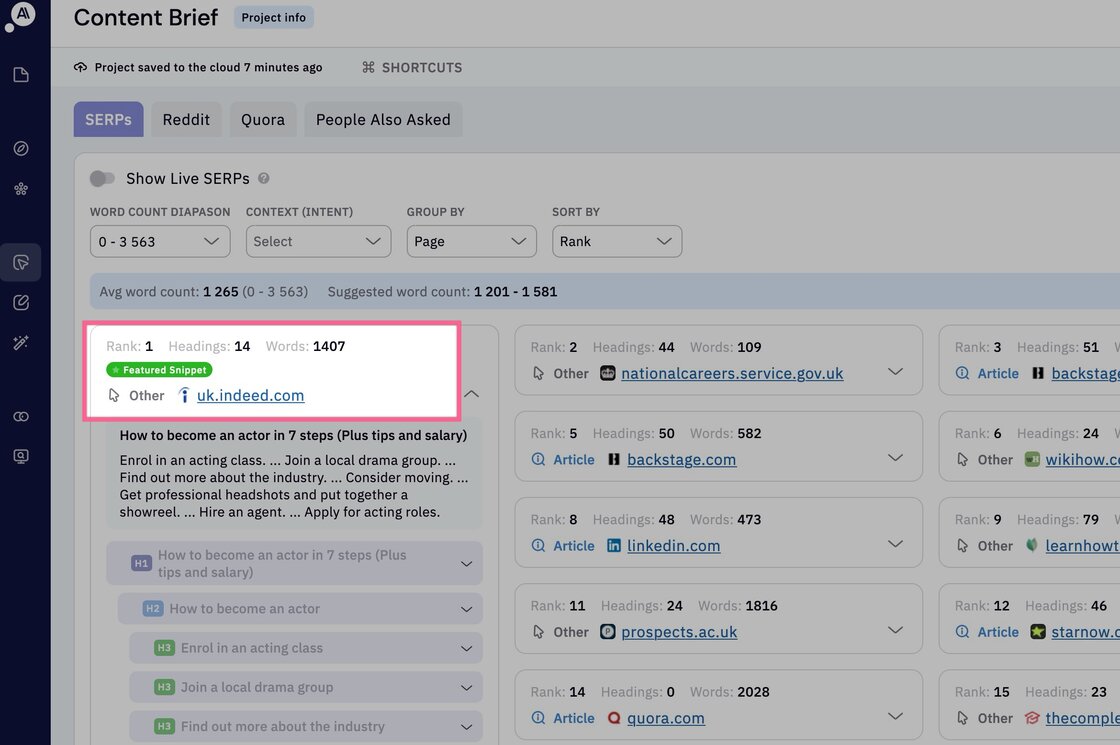Click Other cursor icon in Rank 11 card
The width and height of the screenshot is (1120, 745).
pos(539,631)
